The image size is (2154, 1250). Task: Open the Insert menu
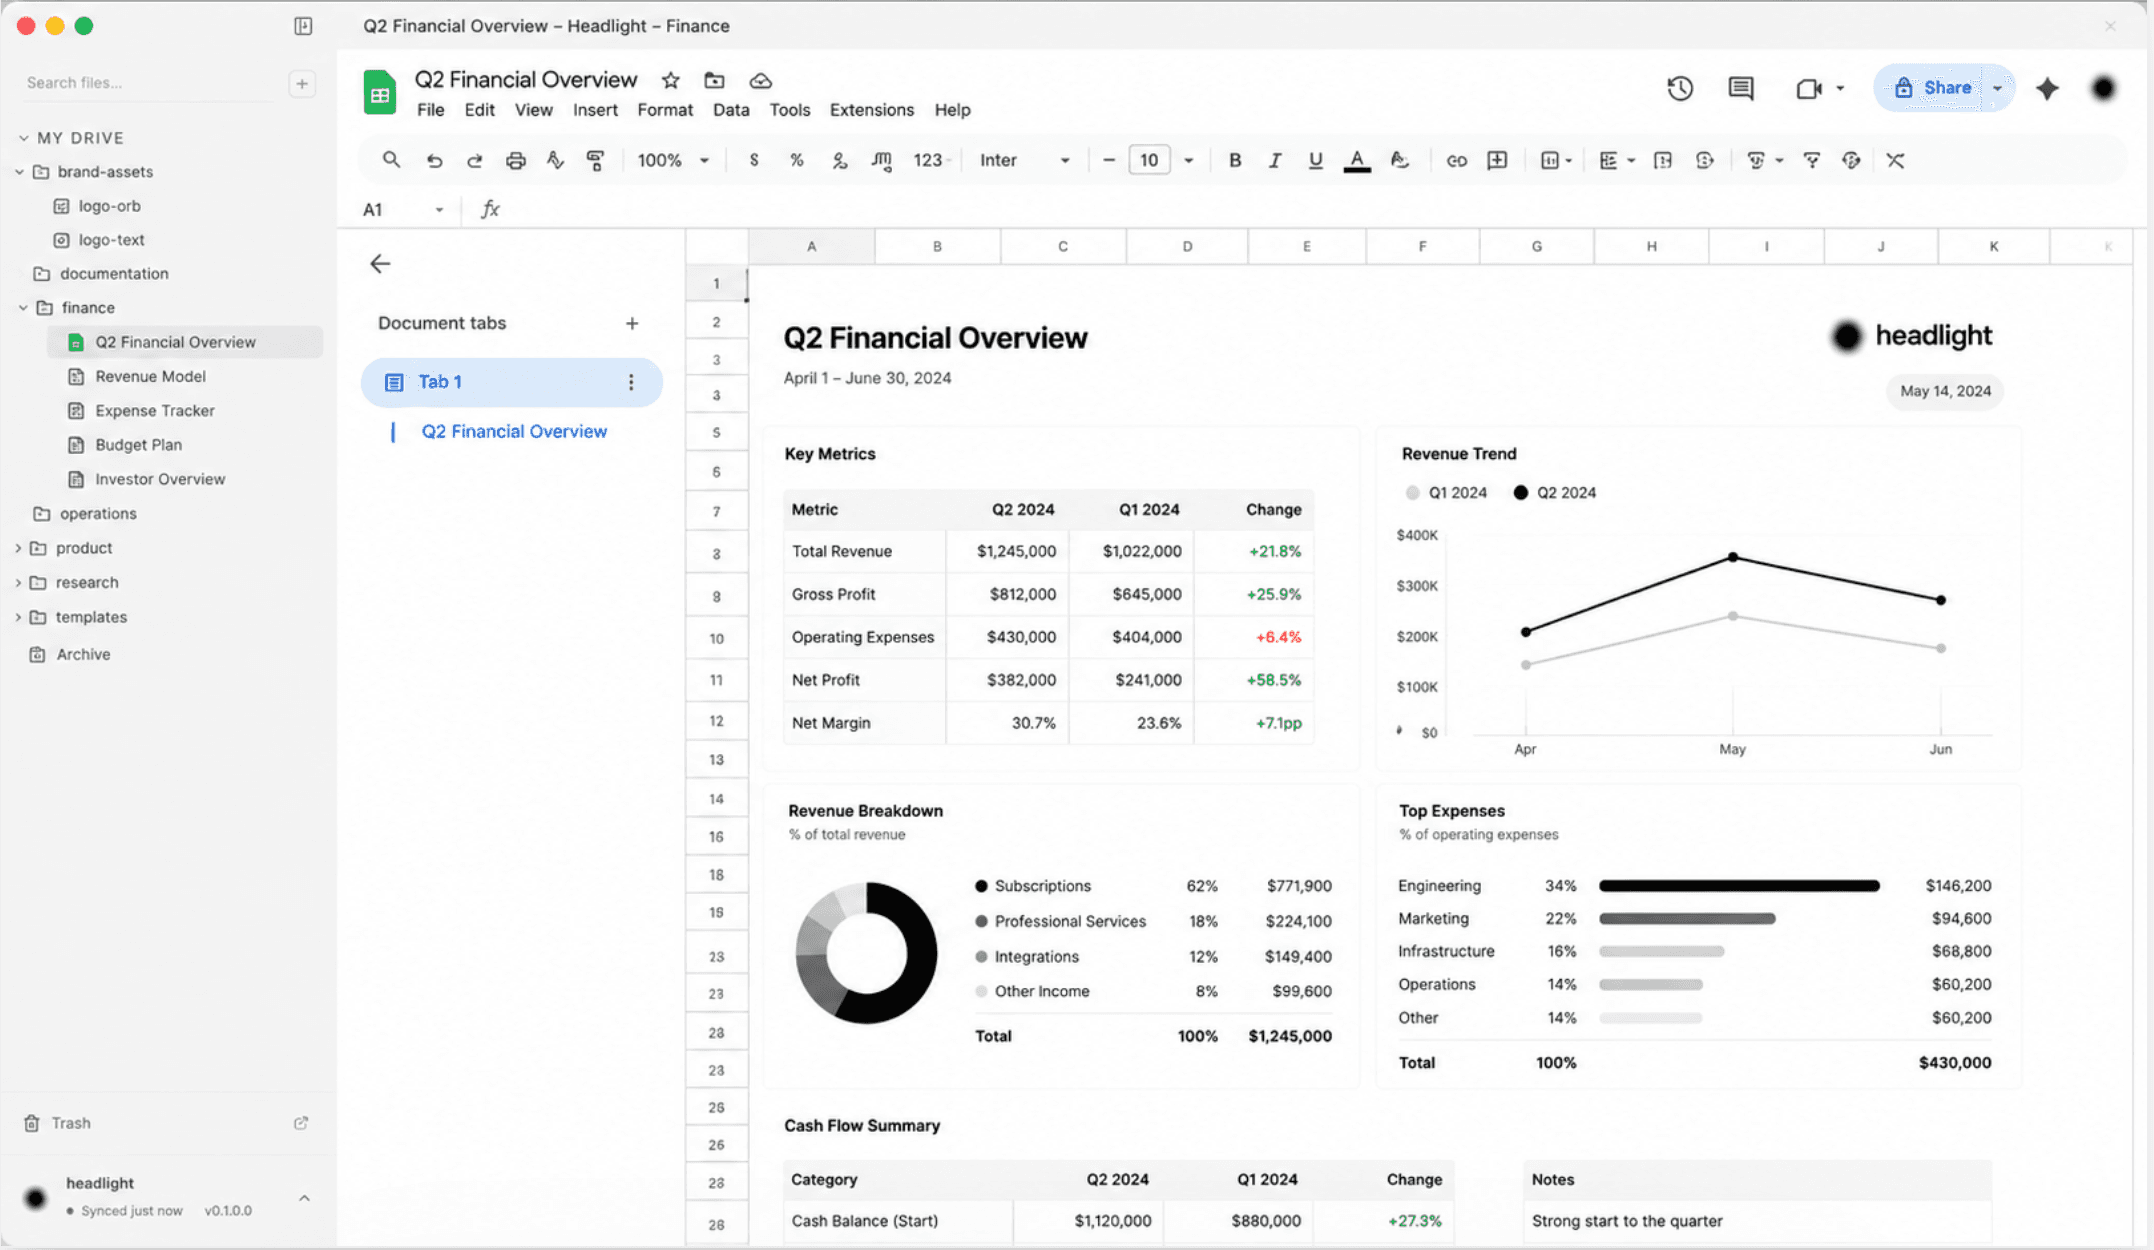tap(595, 110)
